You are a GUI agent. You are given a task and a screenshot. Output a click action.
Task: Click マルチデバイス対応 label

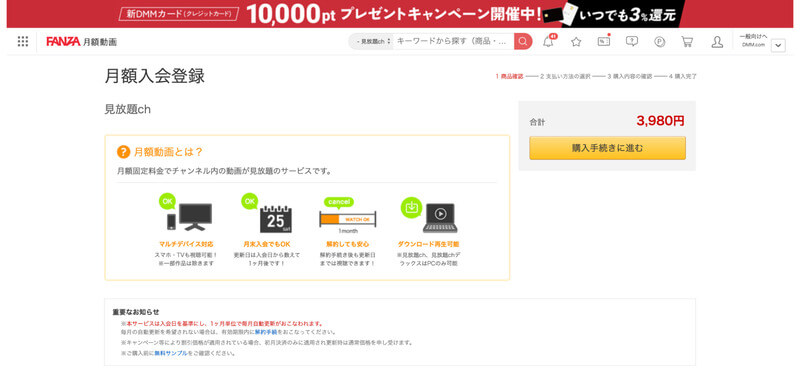pos(186,244)
